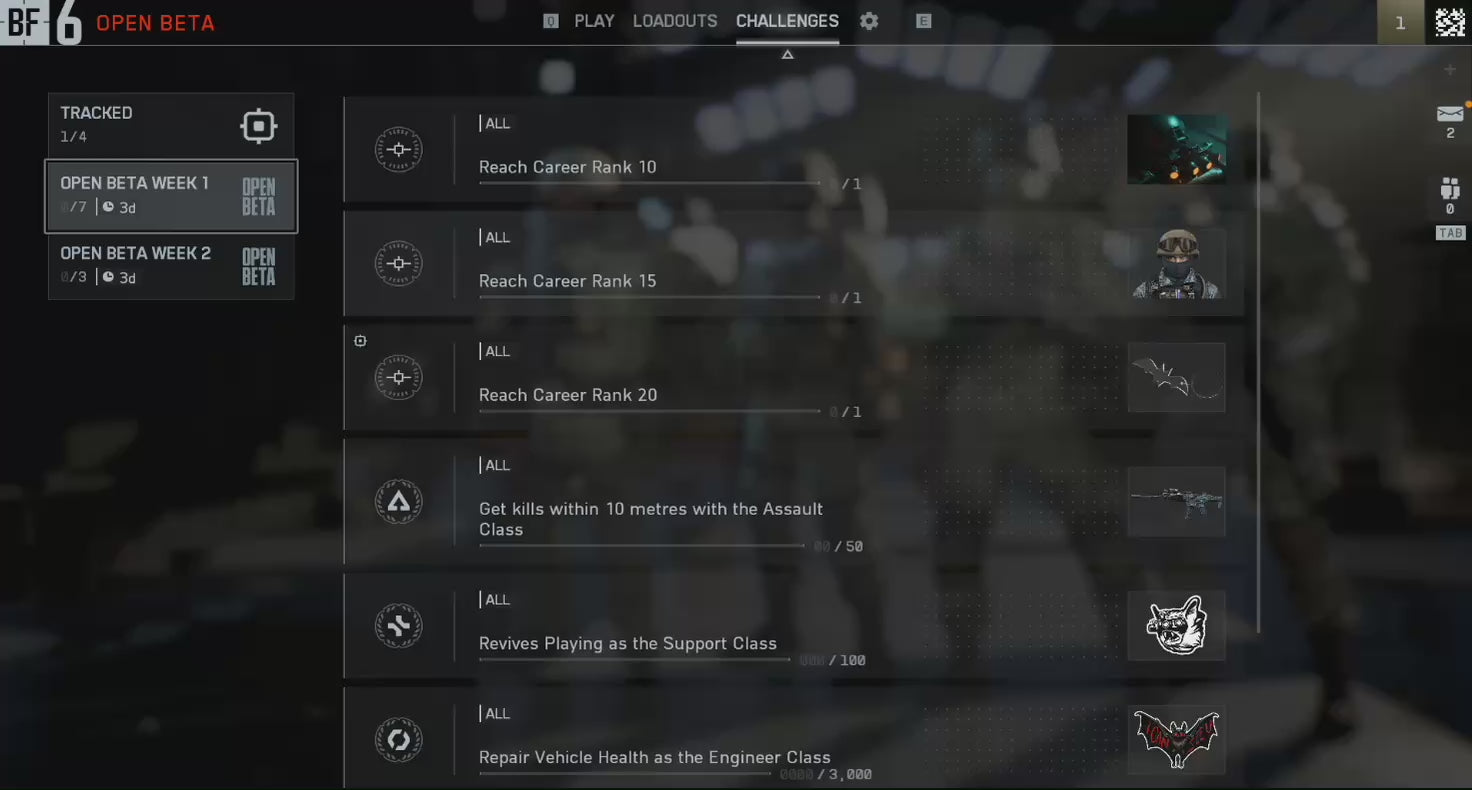This screenshot has height=790, width=1472.
Task: View the Career Rank 10 reward thumbnail
Action: pos(1177,149)
